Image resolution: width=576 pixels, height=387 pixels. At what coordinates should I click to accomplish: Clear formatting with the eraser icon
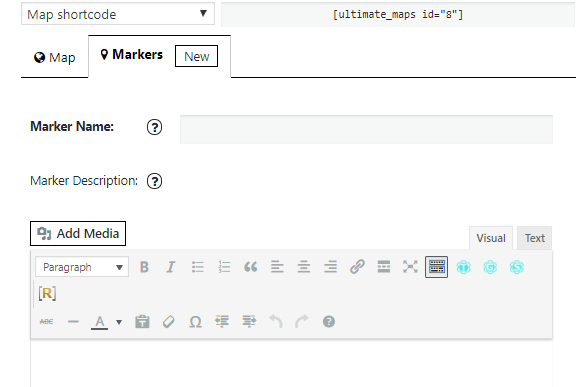[x=169, y=322]
